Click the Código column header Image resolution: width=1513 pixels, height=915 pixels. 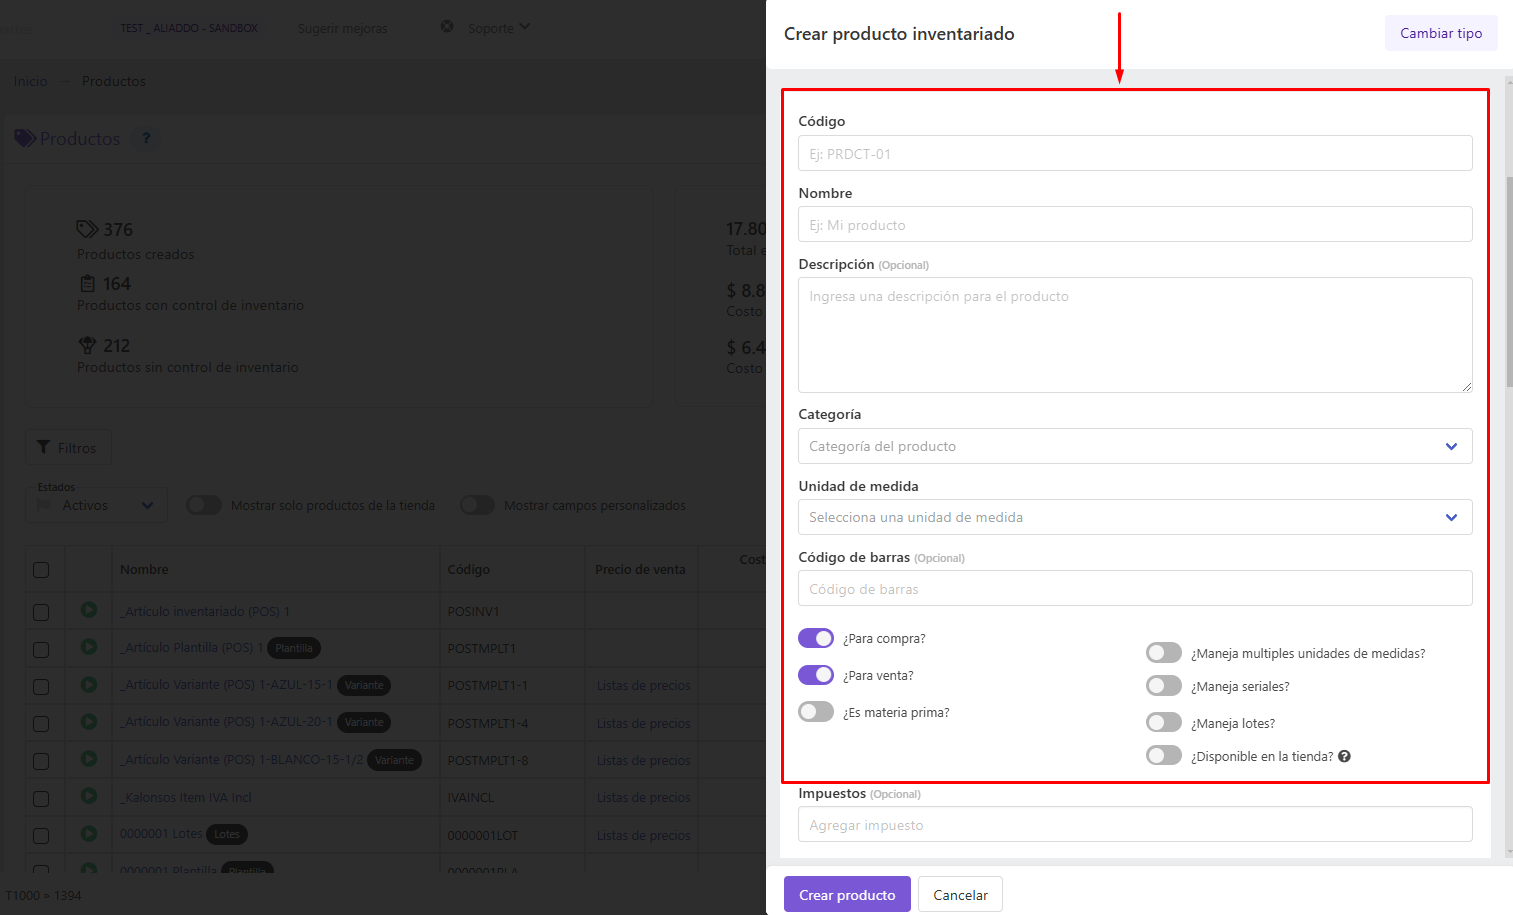pyautogui.click(x=468, y=569)
